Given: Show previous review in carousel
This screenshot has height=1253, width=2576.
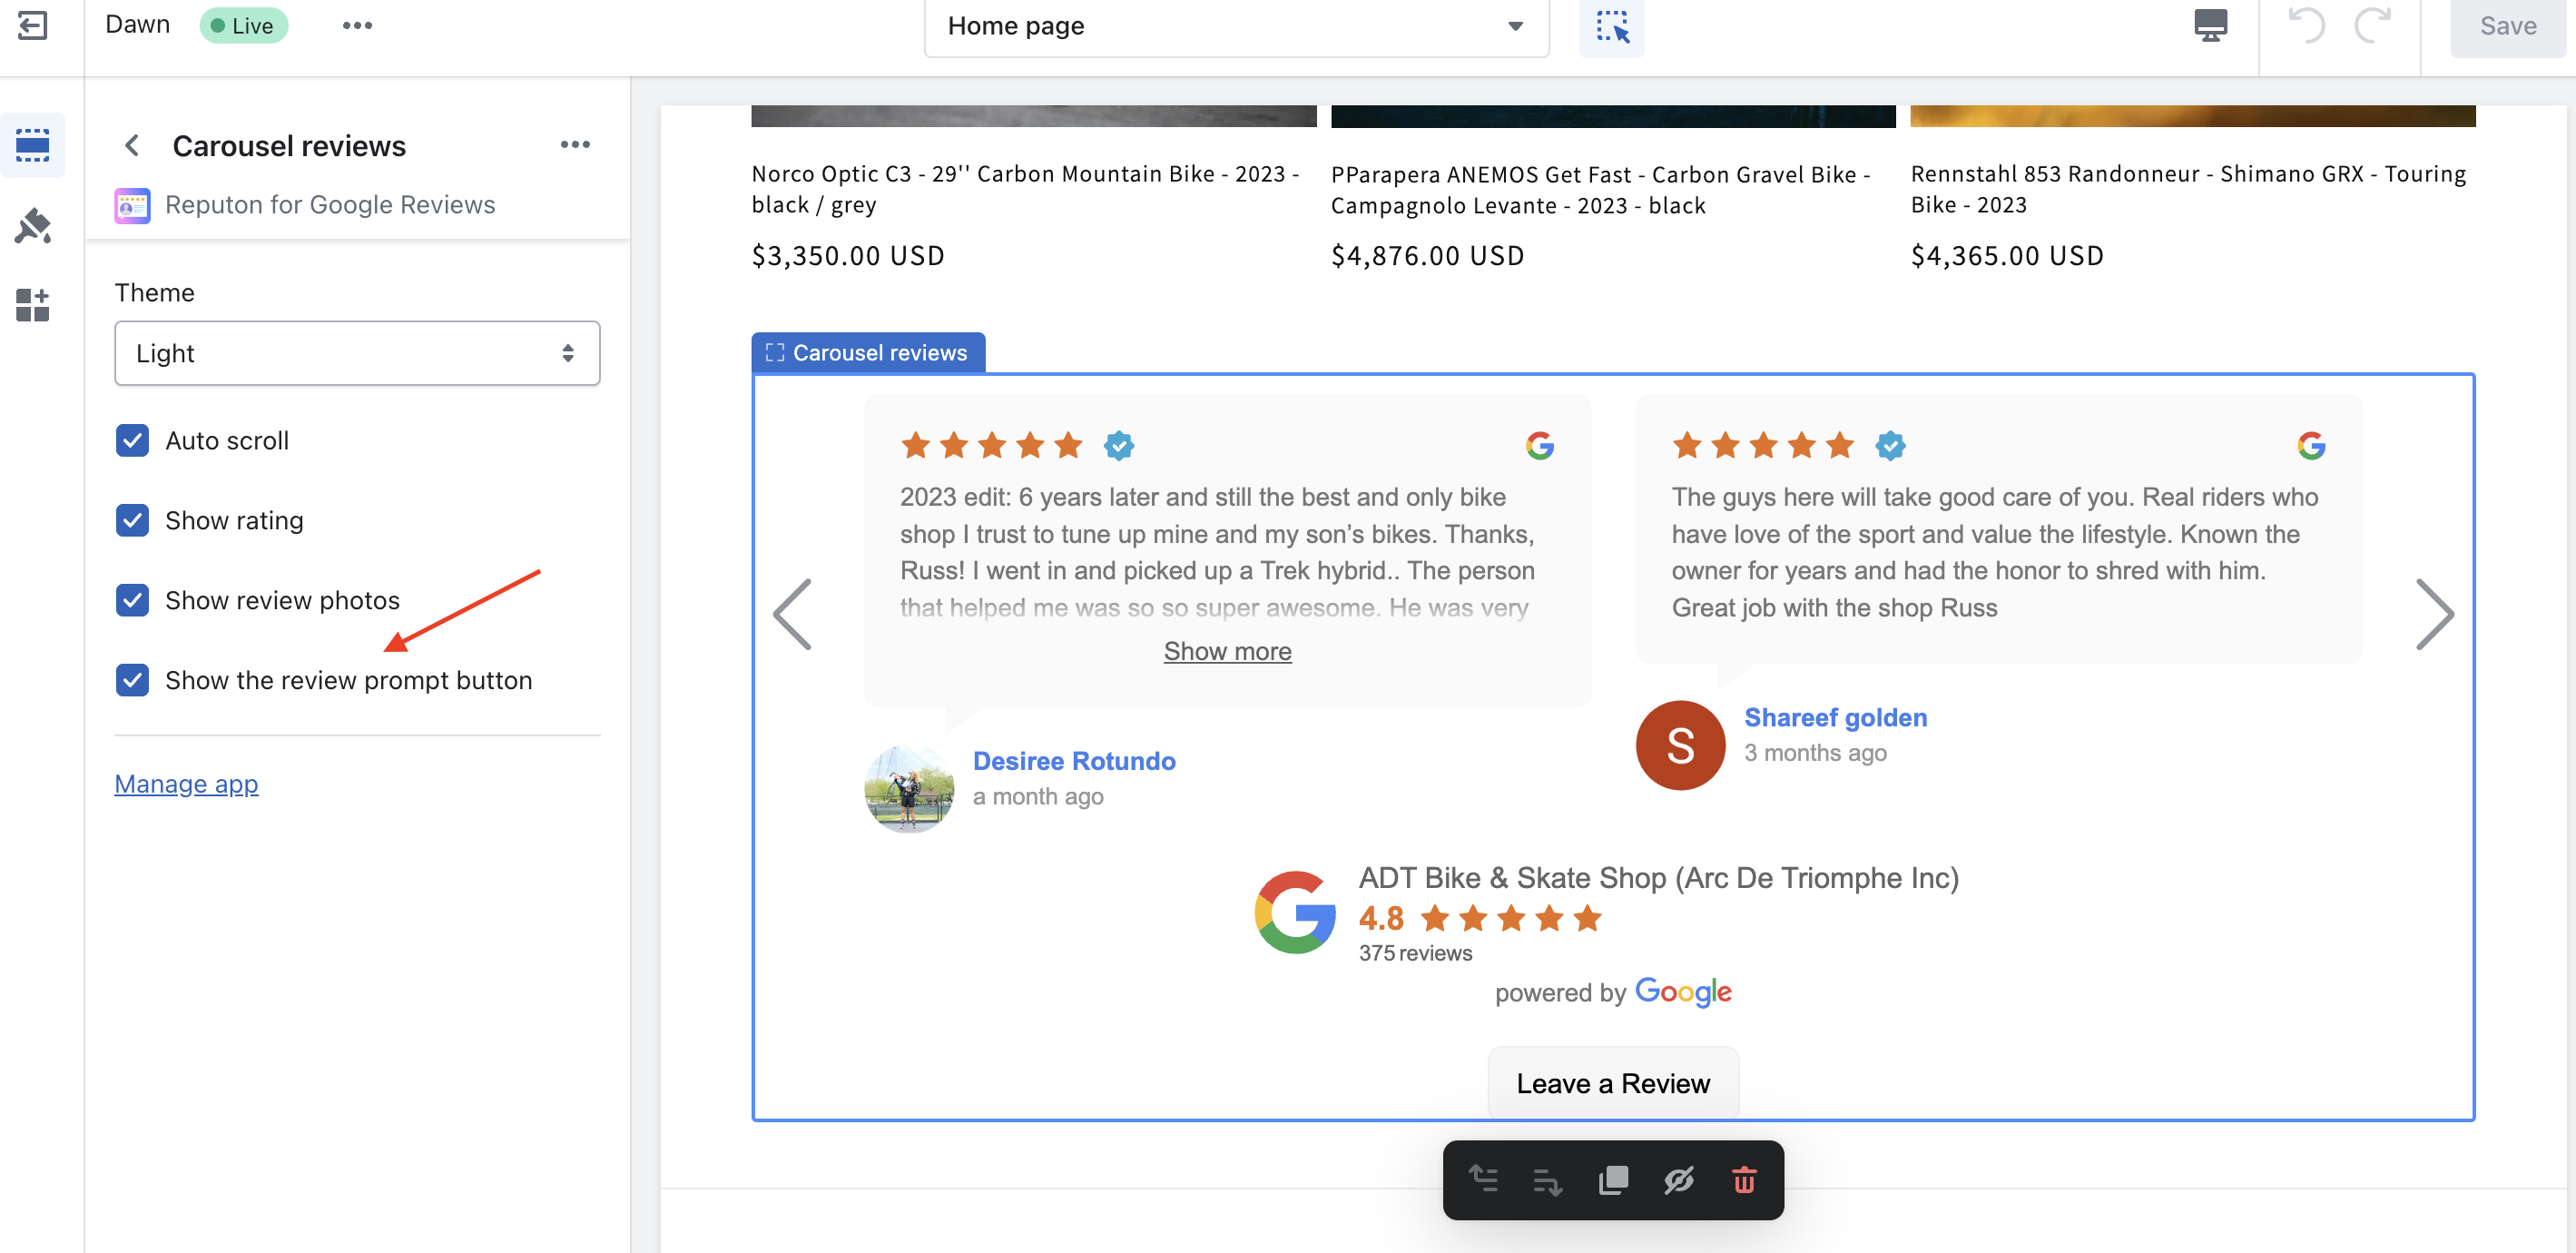Looking at the screenshot, I should (792, 614).
